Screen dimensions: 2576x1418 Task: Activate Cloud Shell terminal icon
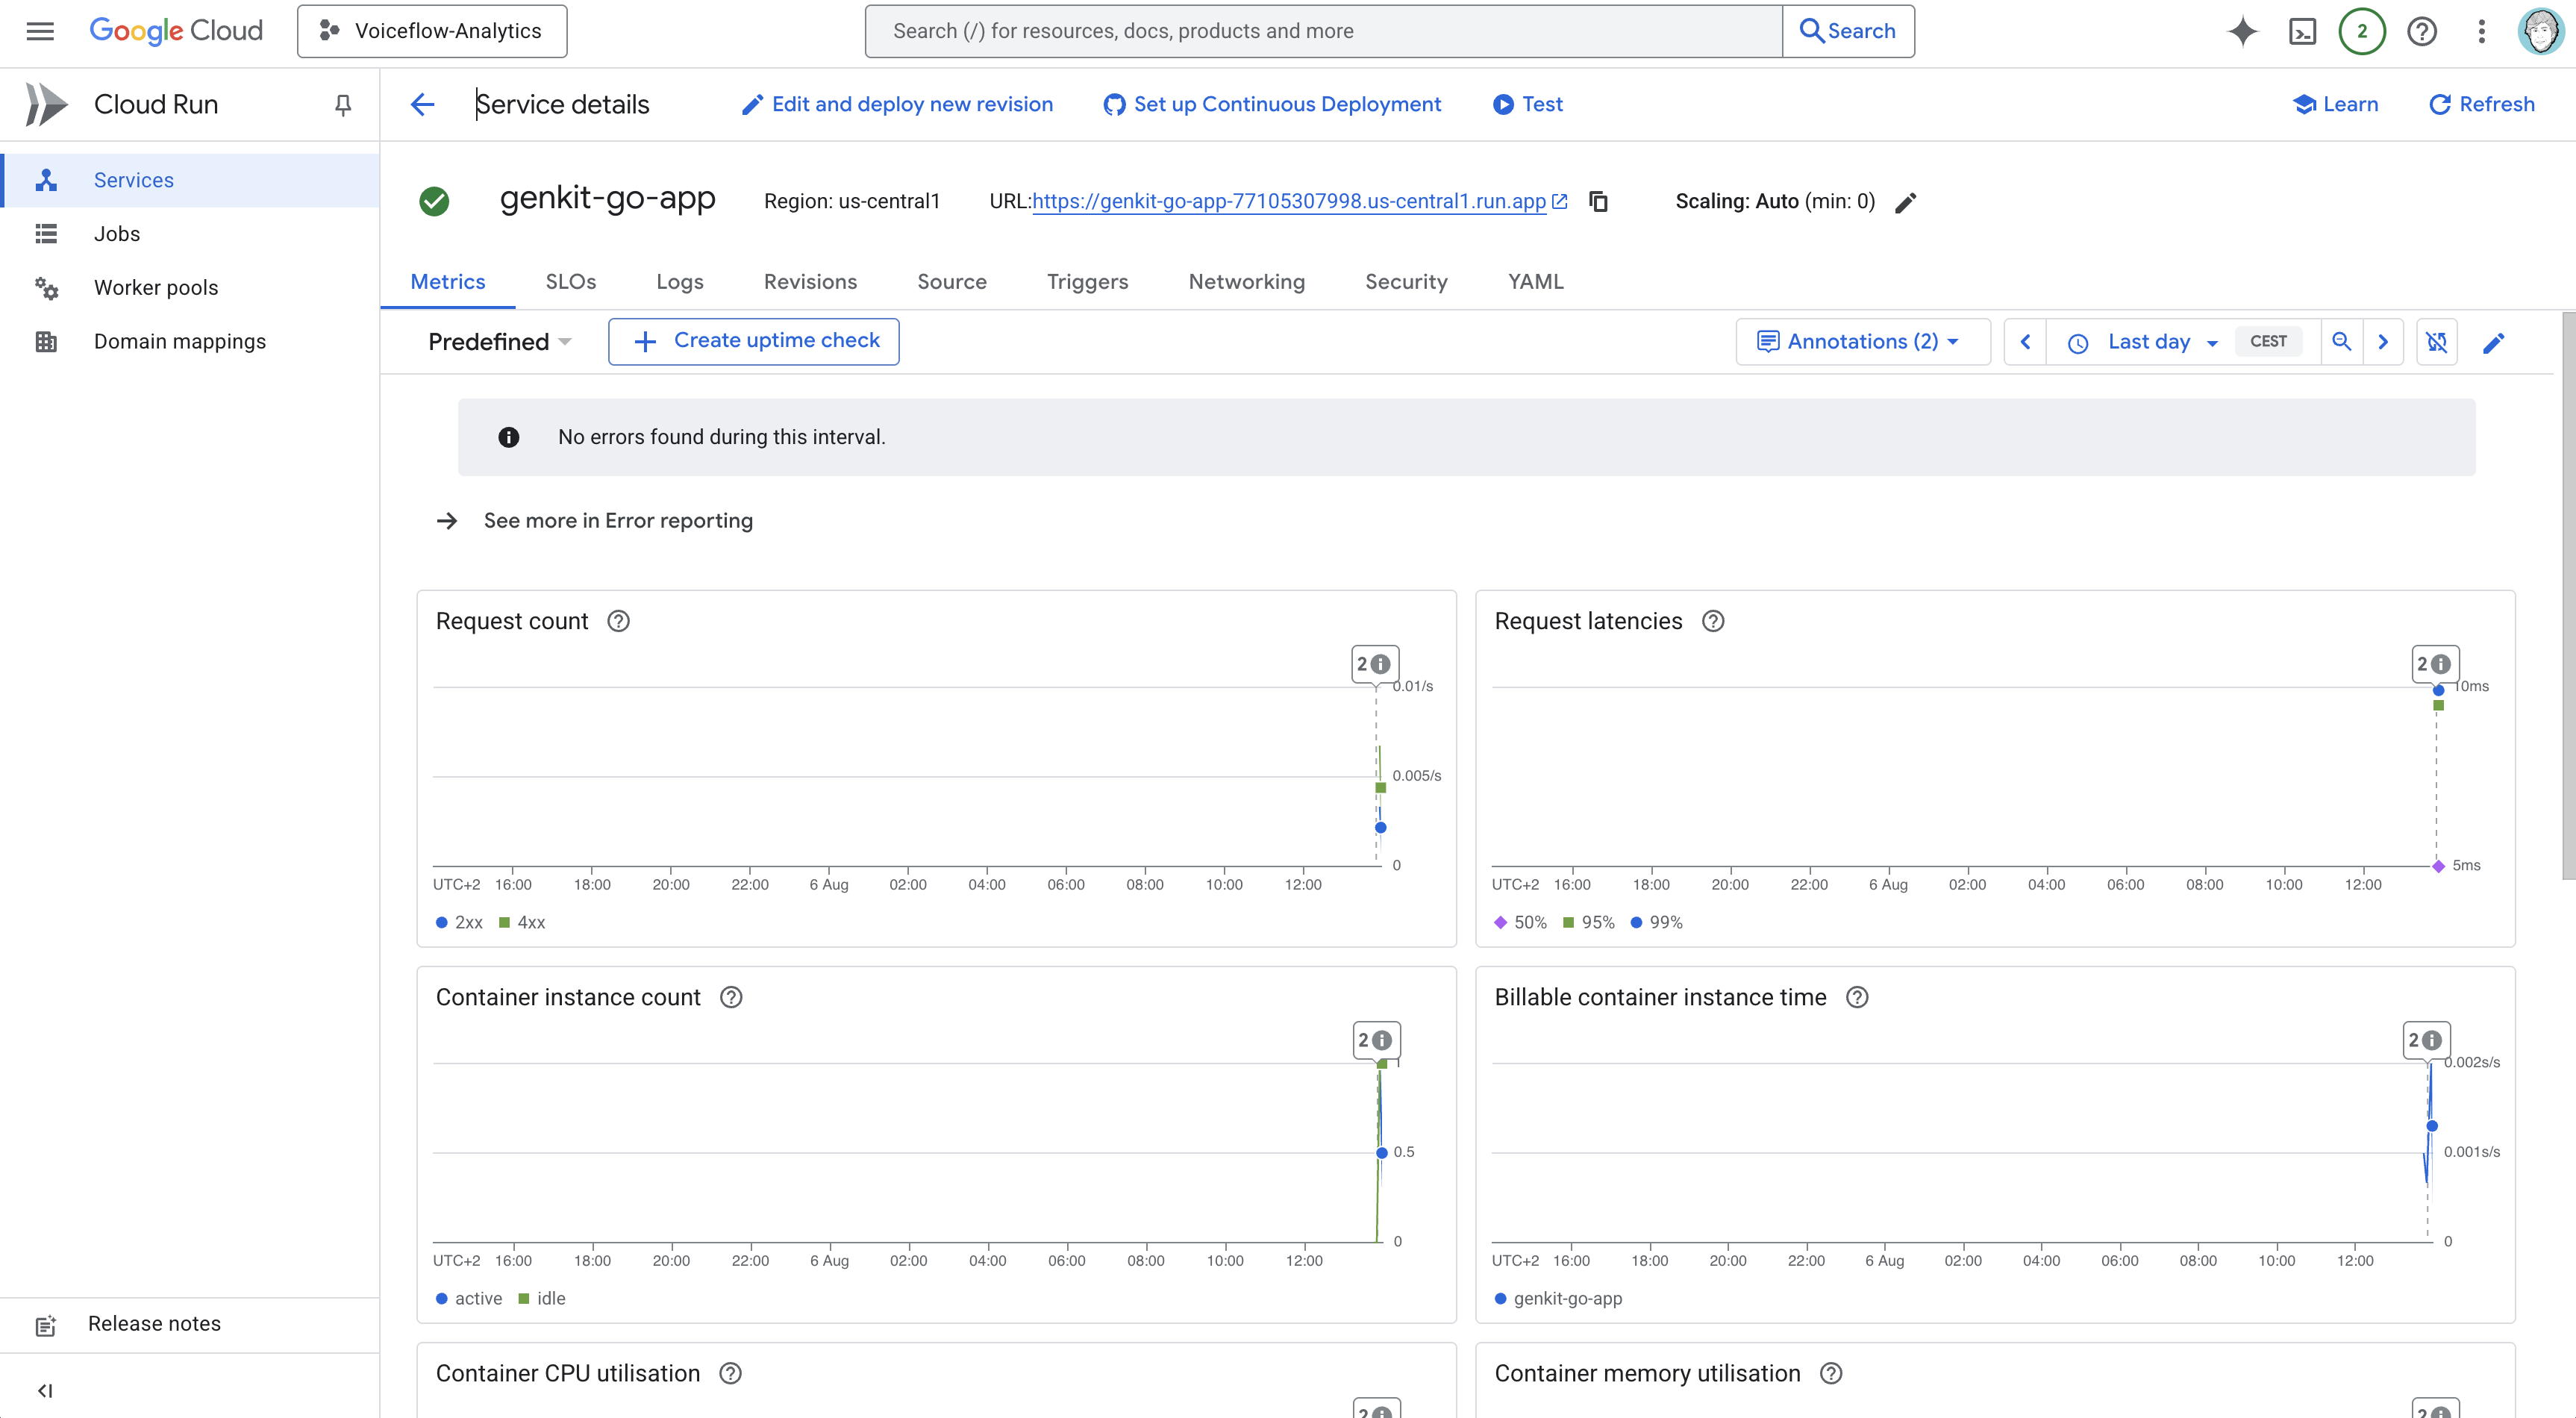pyautogui.click(x=2302, y=31)
